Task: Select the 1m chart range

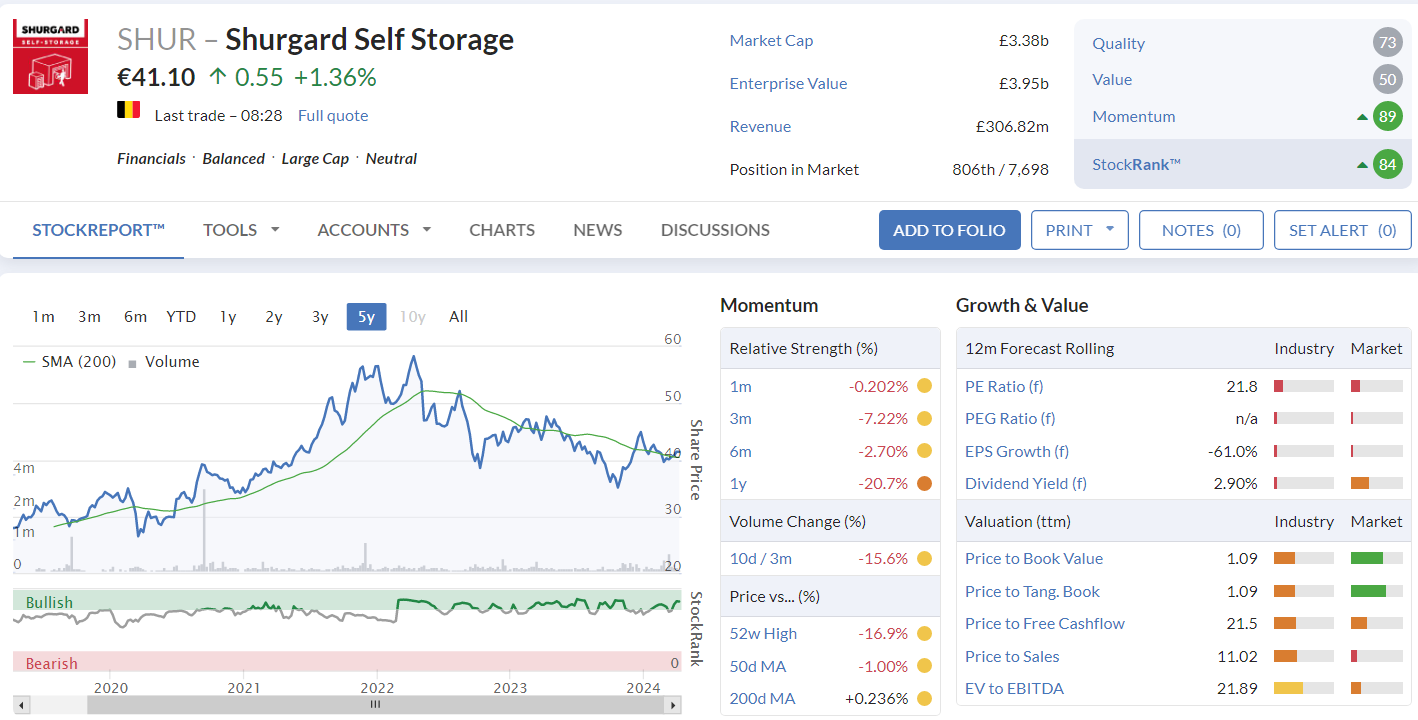Action: 43,317
